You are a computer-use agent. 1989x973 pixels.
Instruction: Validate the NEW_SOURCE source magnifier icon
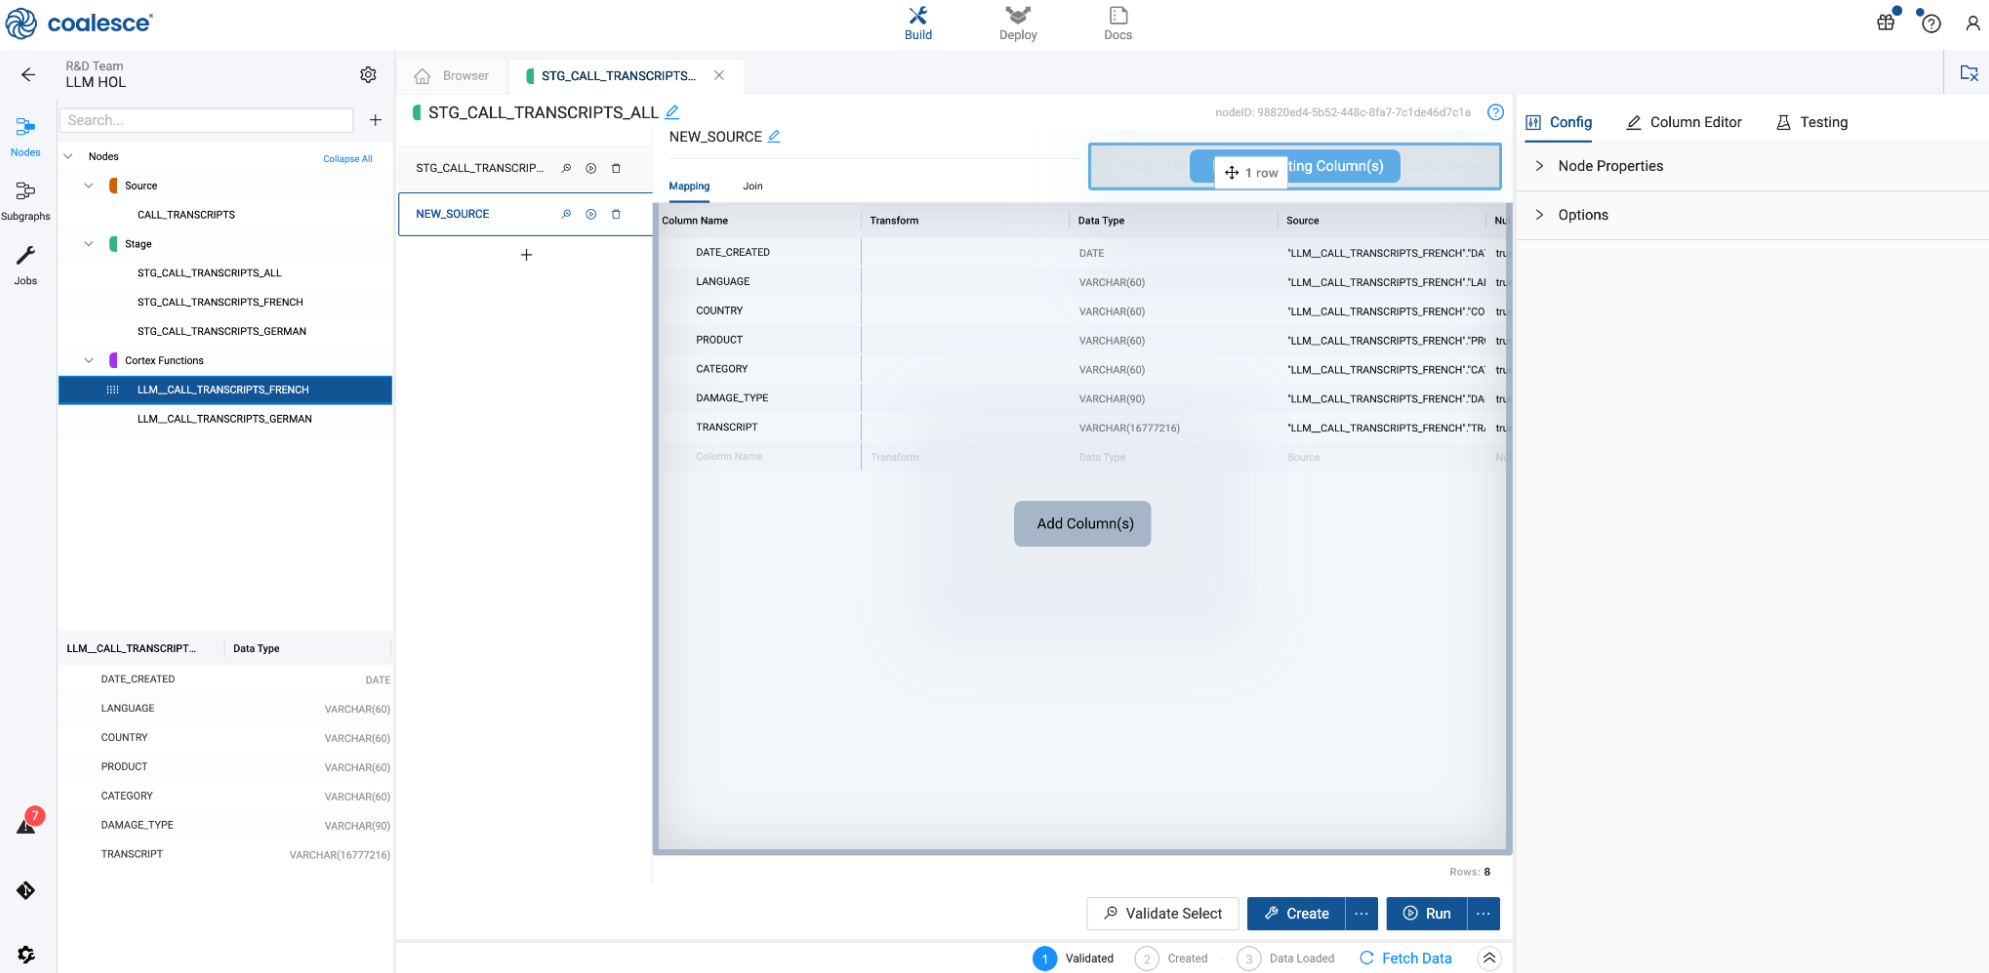(x=566, y=214)
